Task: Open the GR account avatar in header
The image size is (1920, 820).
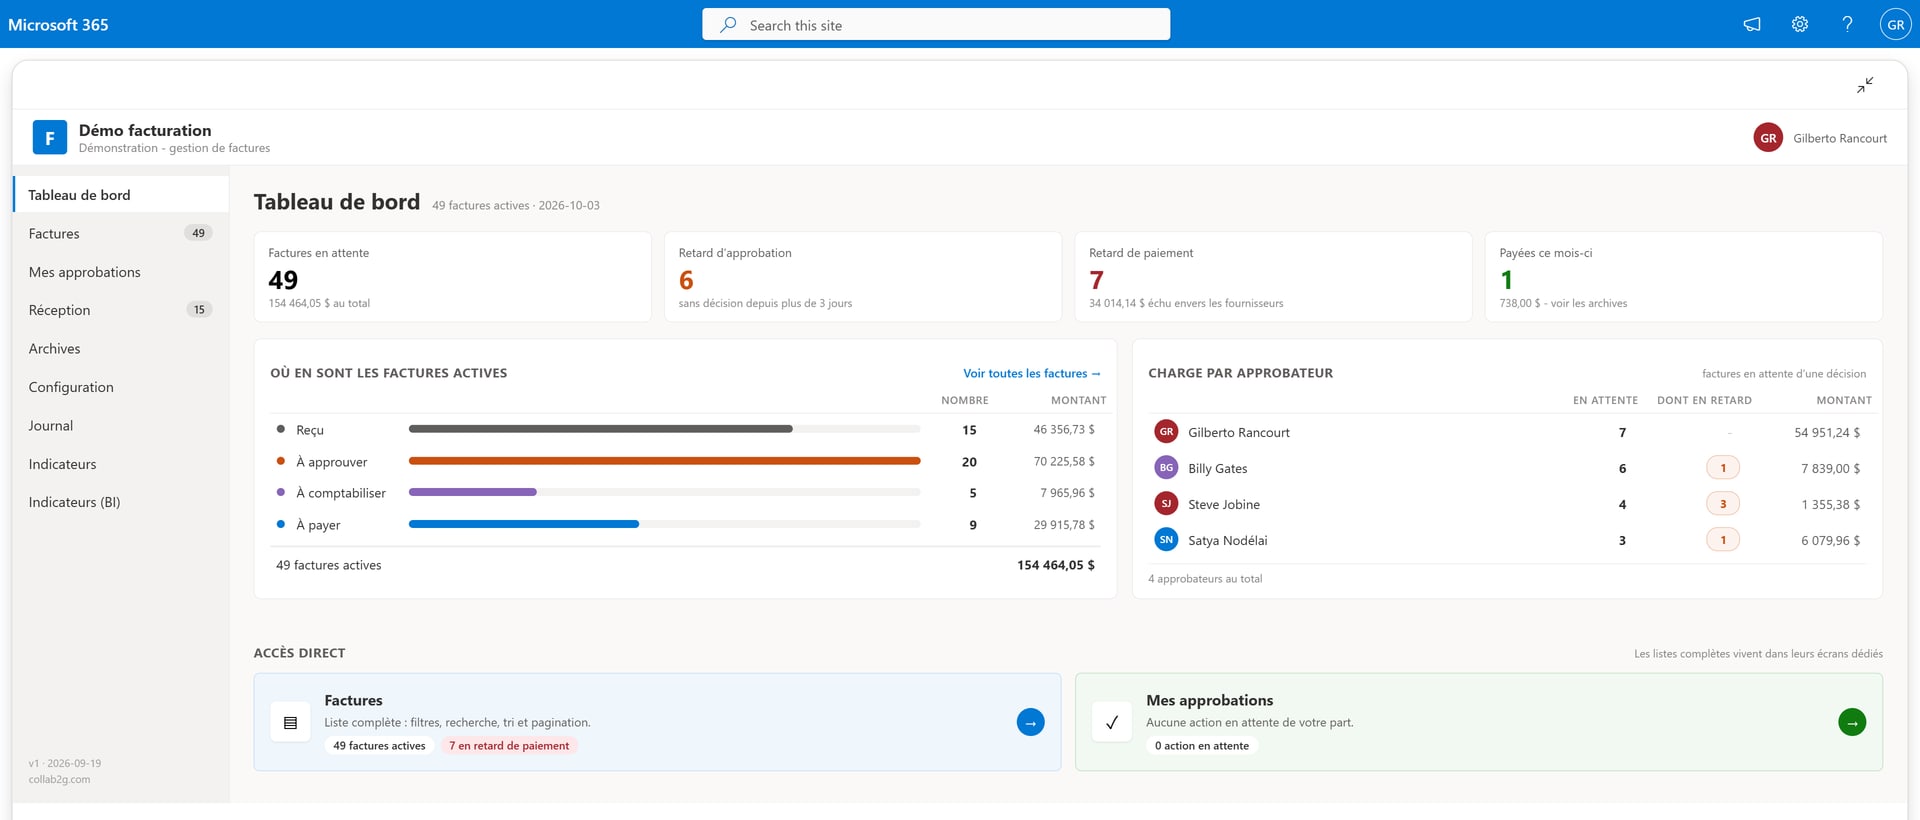Action: pyautogui.click(x=1896, y=24)
